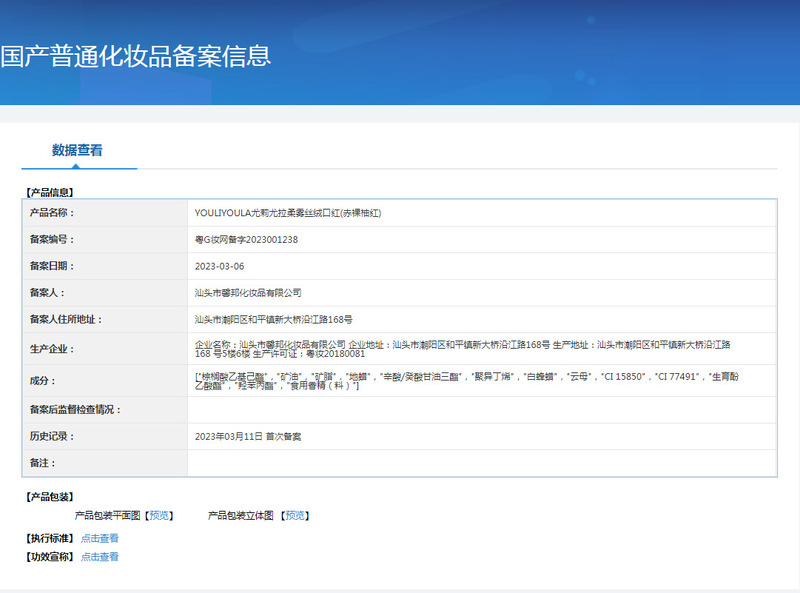Click the 备案日期 row label
Image resolution: width=800 pixels, height=593 pixels.
click(x=52, y=265)
